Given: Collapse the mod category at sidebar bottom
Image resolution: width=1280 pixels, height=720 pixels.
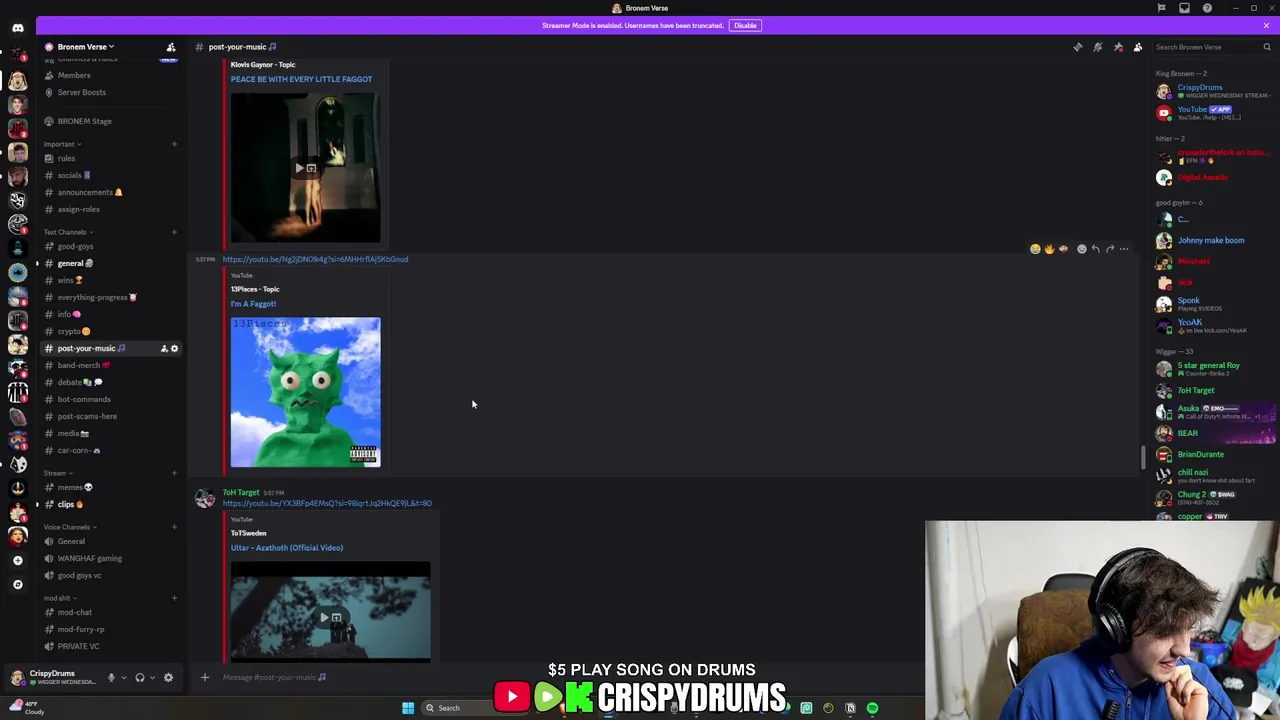Looking at the screenshot, I should tap(59, 598).
